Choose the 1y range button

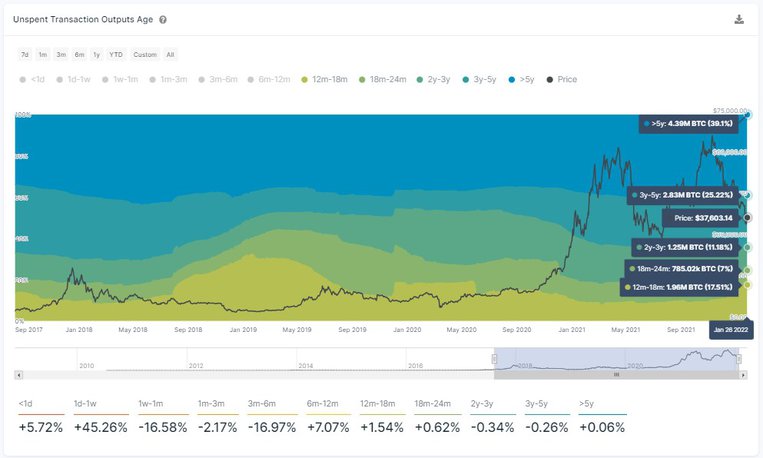point(96,54)
